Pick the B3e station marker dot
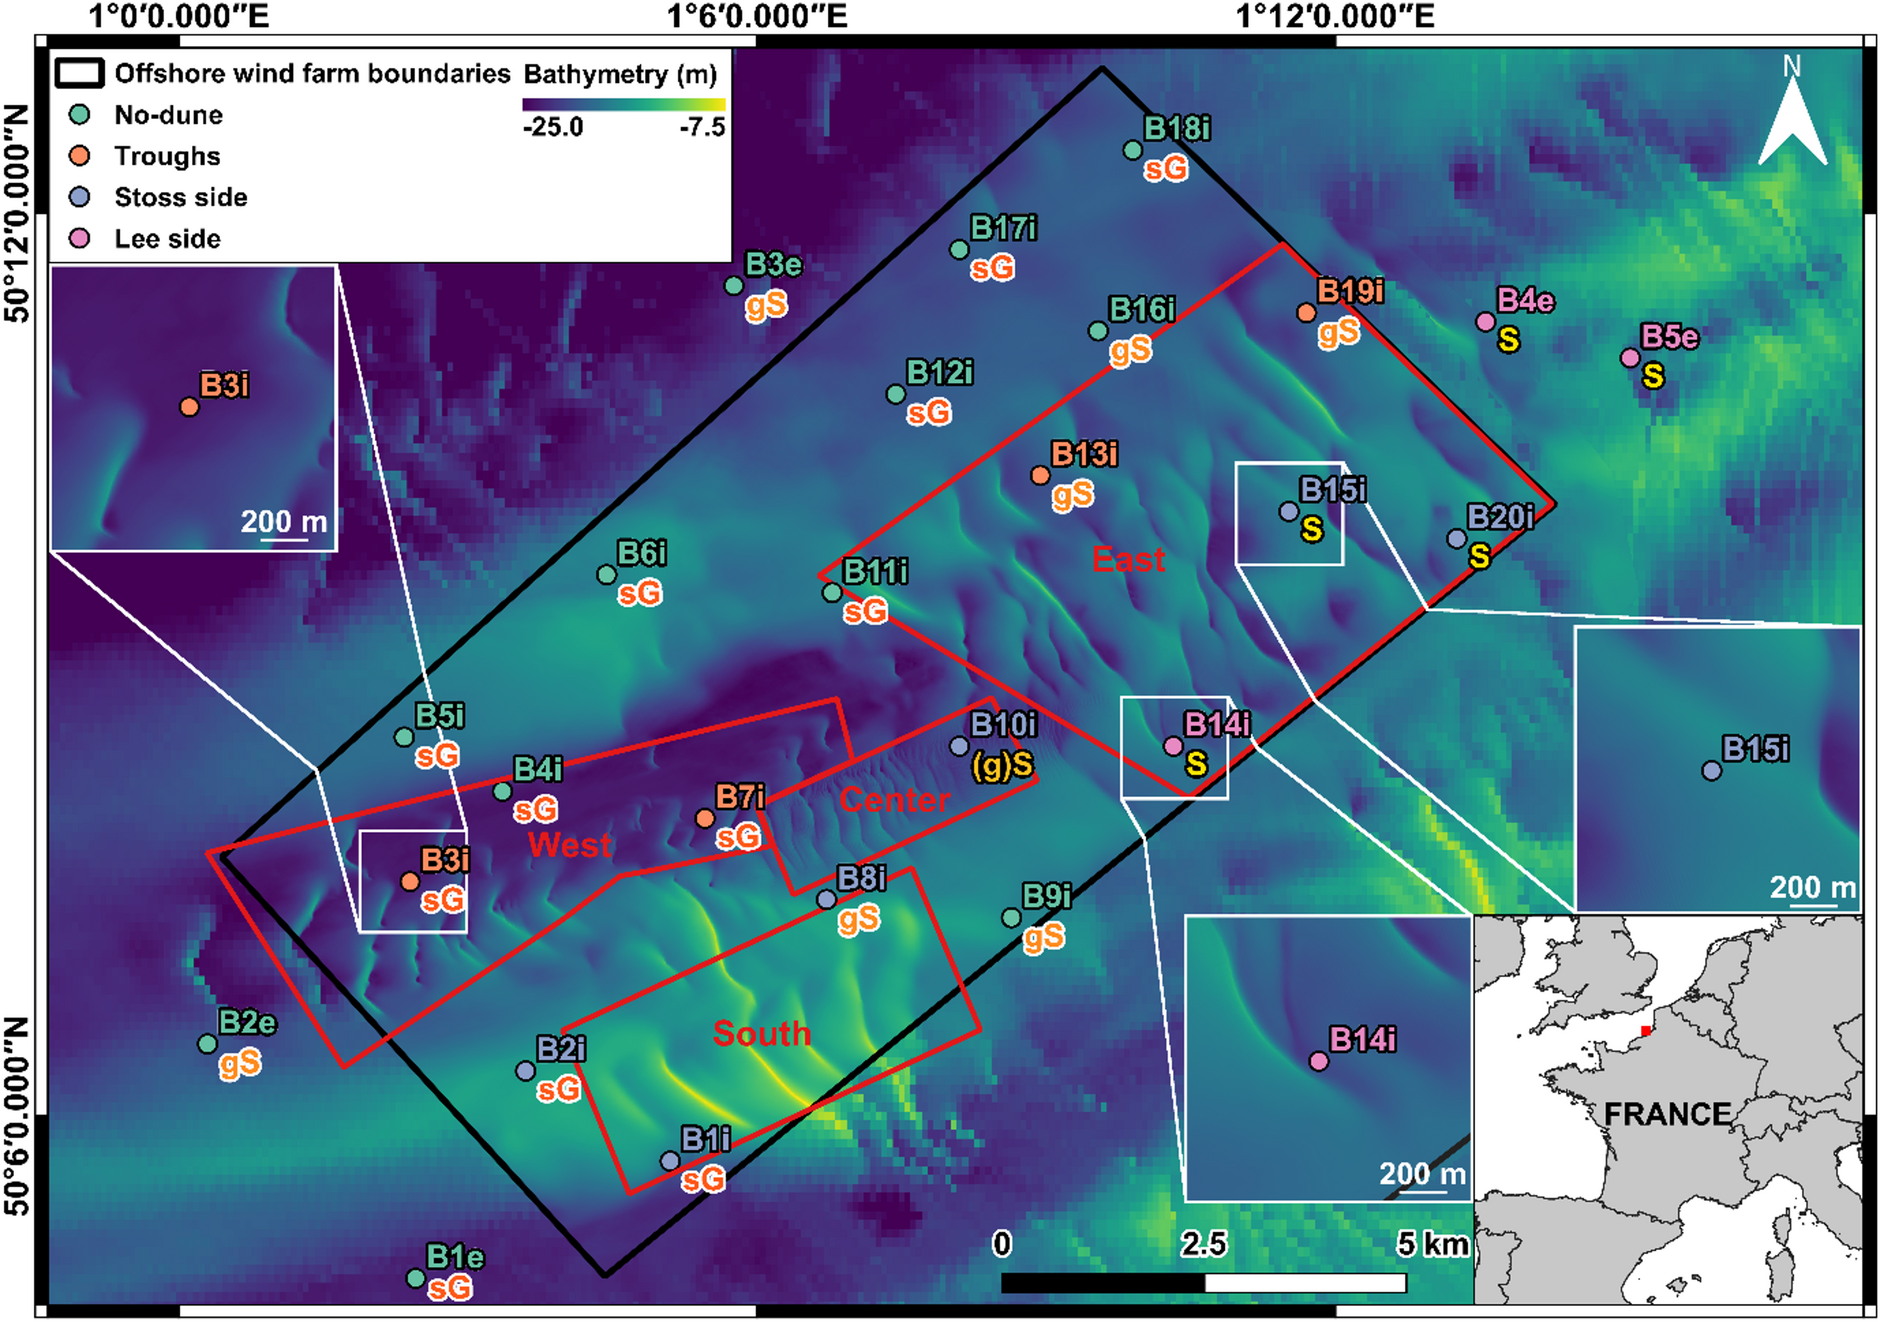Viewport: 1880px width, 1322px height. click(734, 286)
